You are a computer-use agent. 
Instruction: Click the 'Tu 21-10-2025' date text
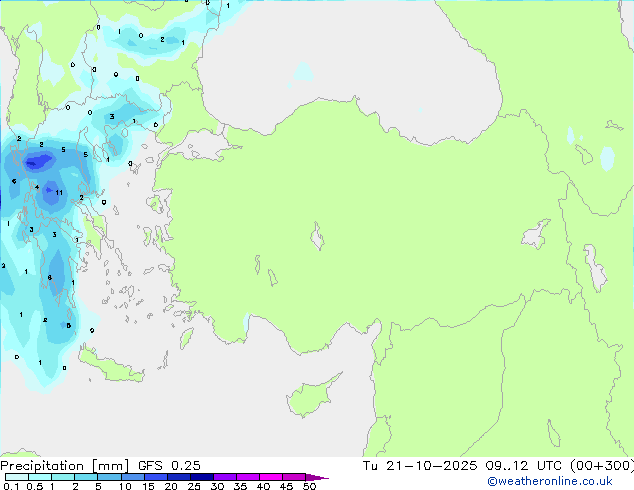[x=420, y=466]
